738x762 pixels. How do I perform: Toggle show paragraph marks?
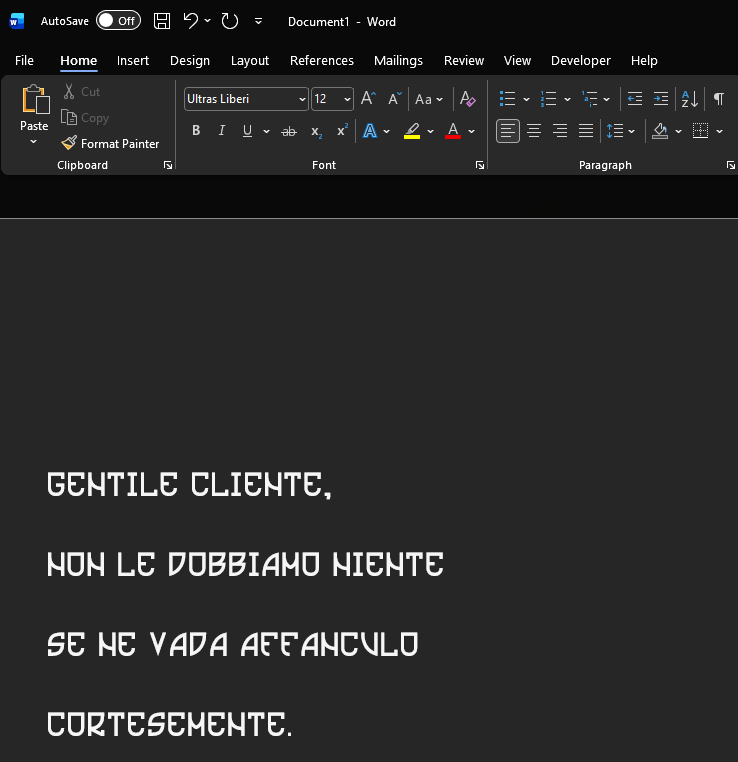tap(719, 99)
